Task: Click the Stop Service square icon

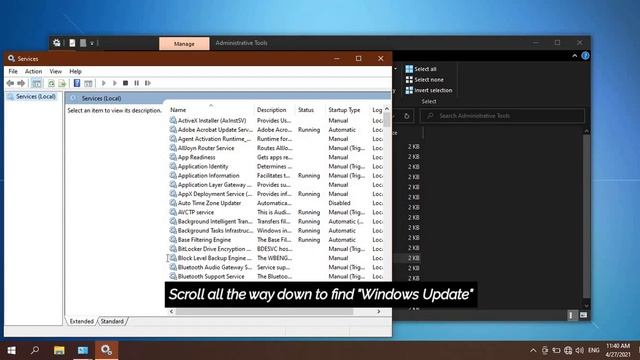Action: pos(125,83)
